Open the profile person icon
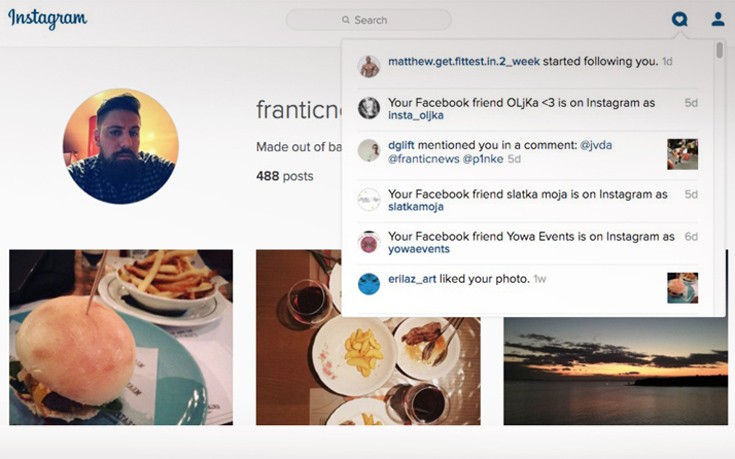The width and height of the screenshot is (735, 459). tap(718, 19)
